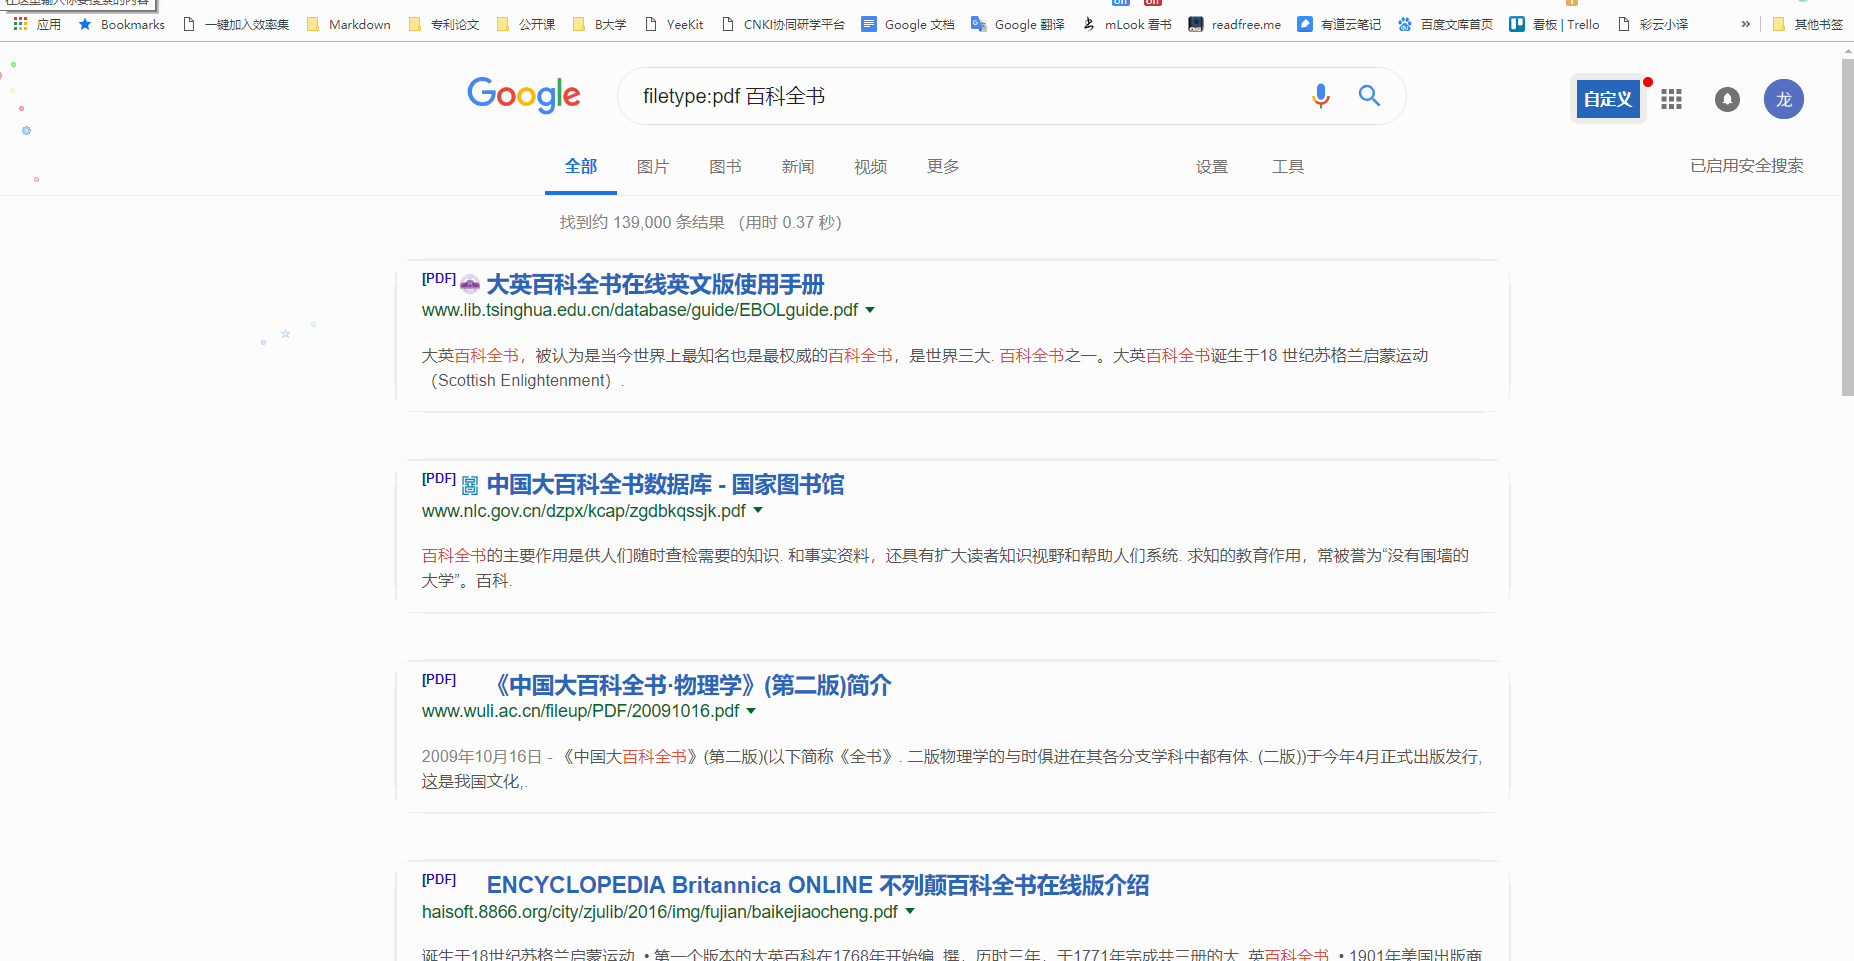Click the page vertical scrollbar thumb

point(1847,227)
